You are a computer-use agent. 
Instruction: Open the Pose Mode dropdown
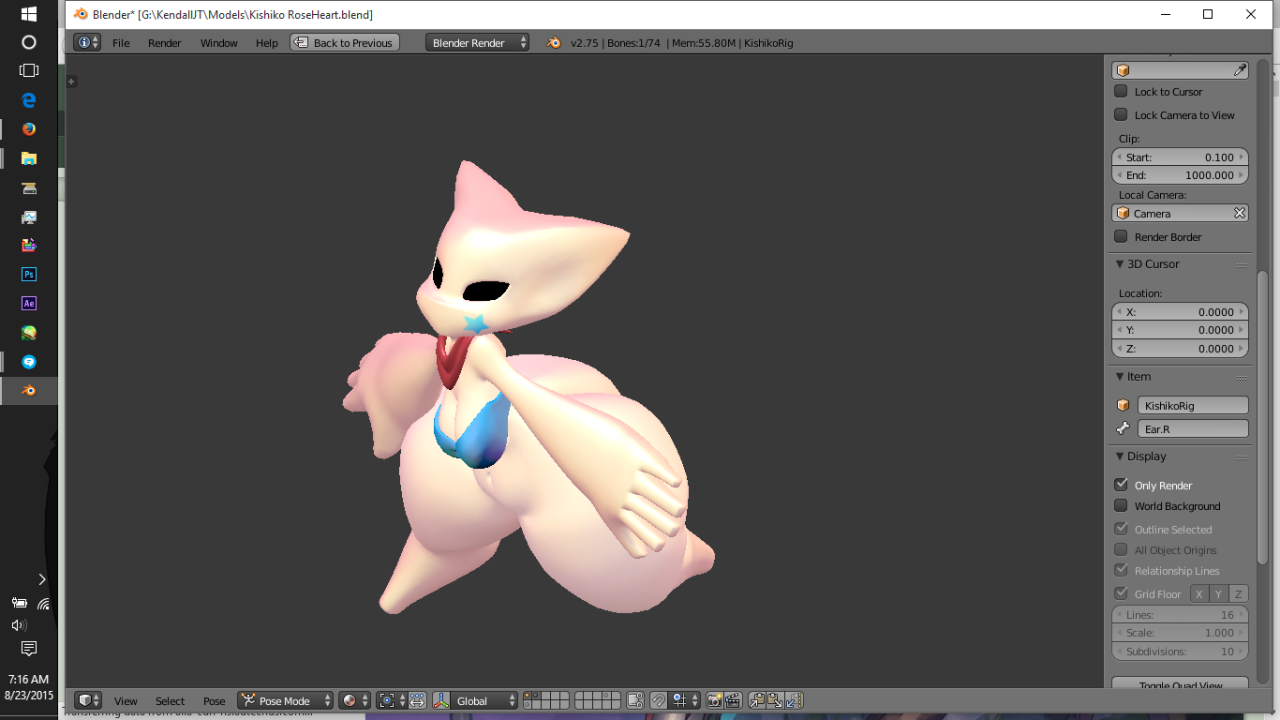285,701
